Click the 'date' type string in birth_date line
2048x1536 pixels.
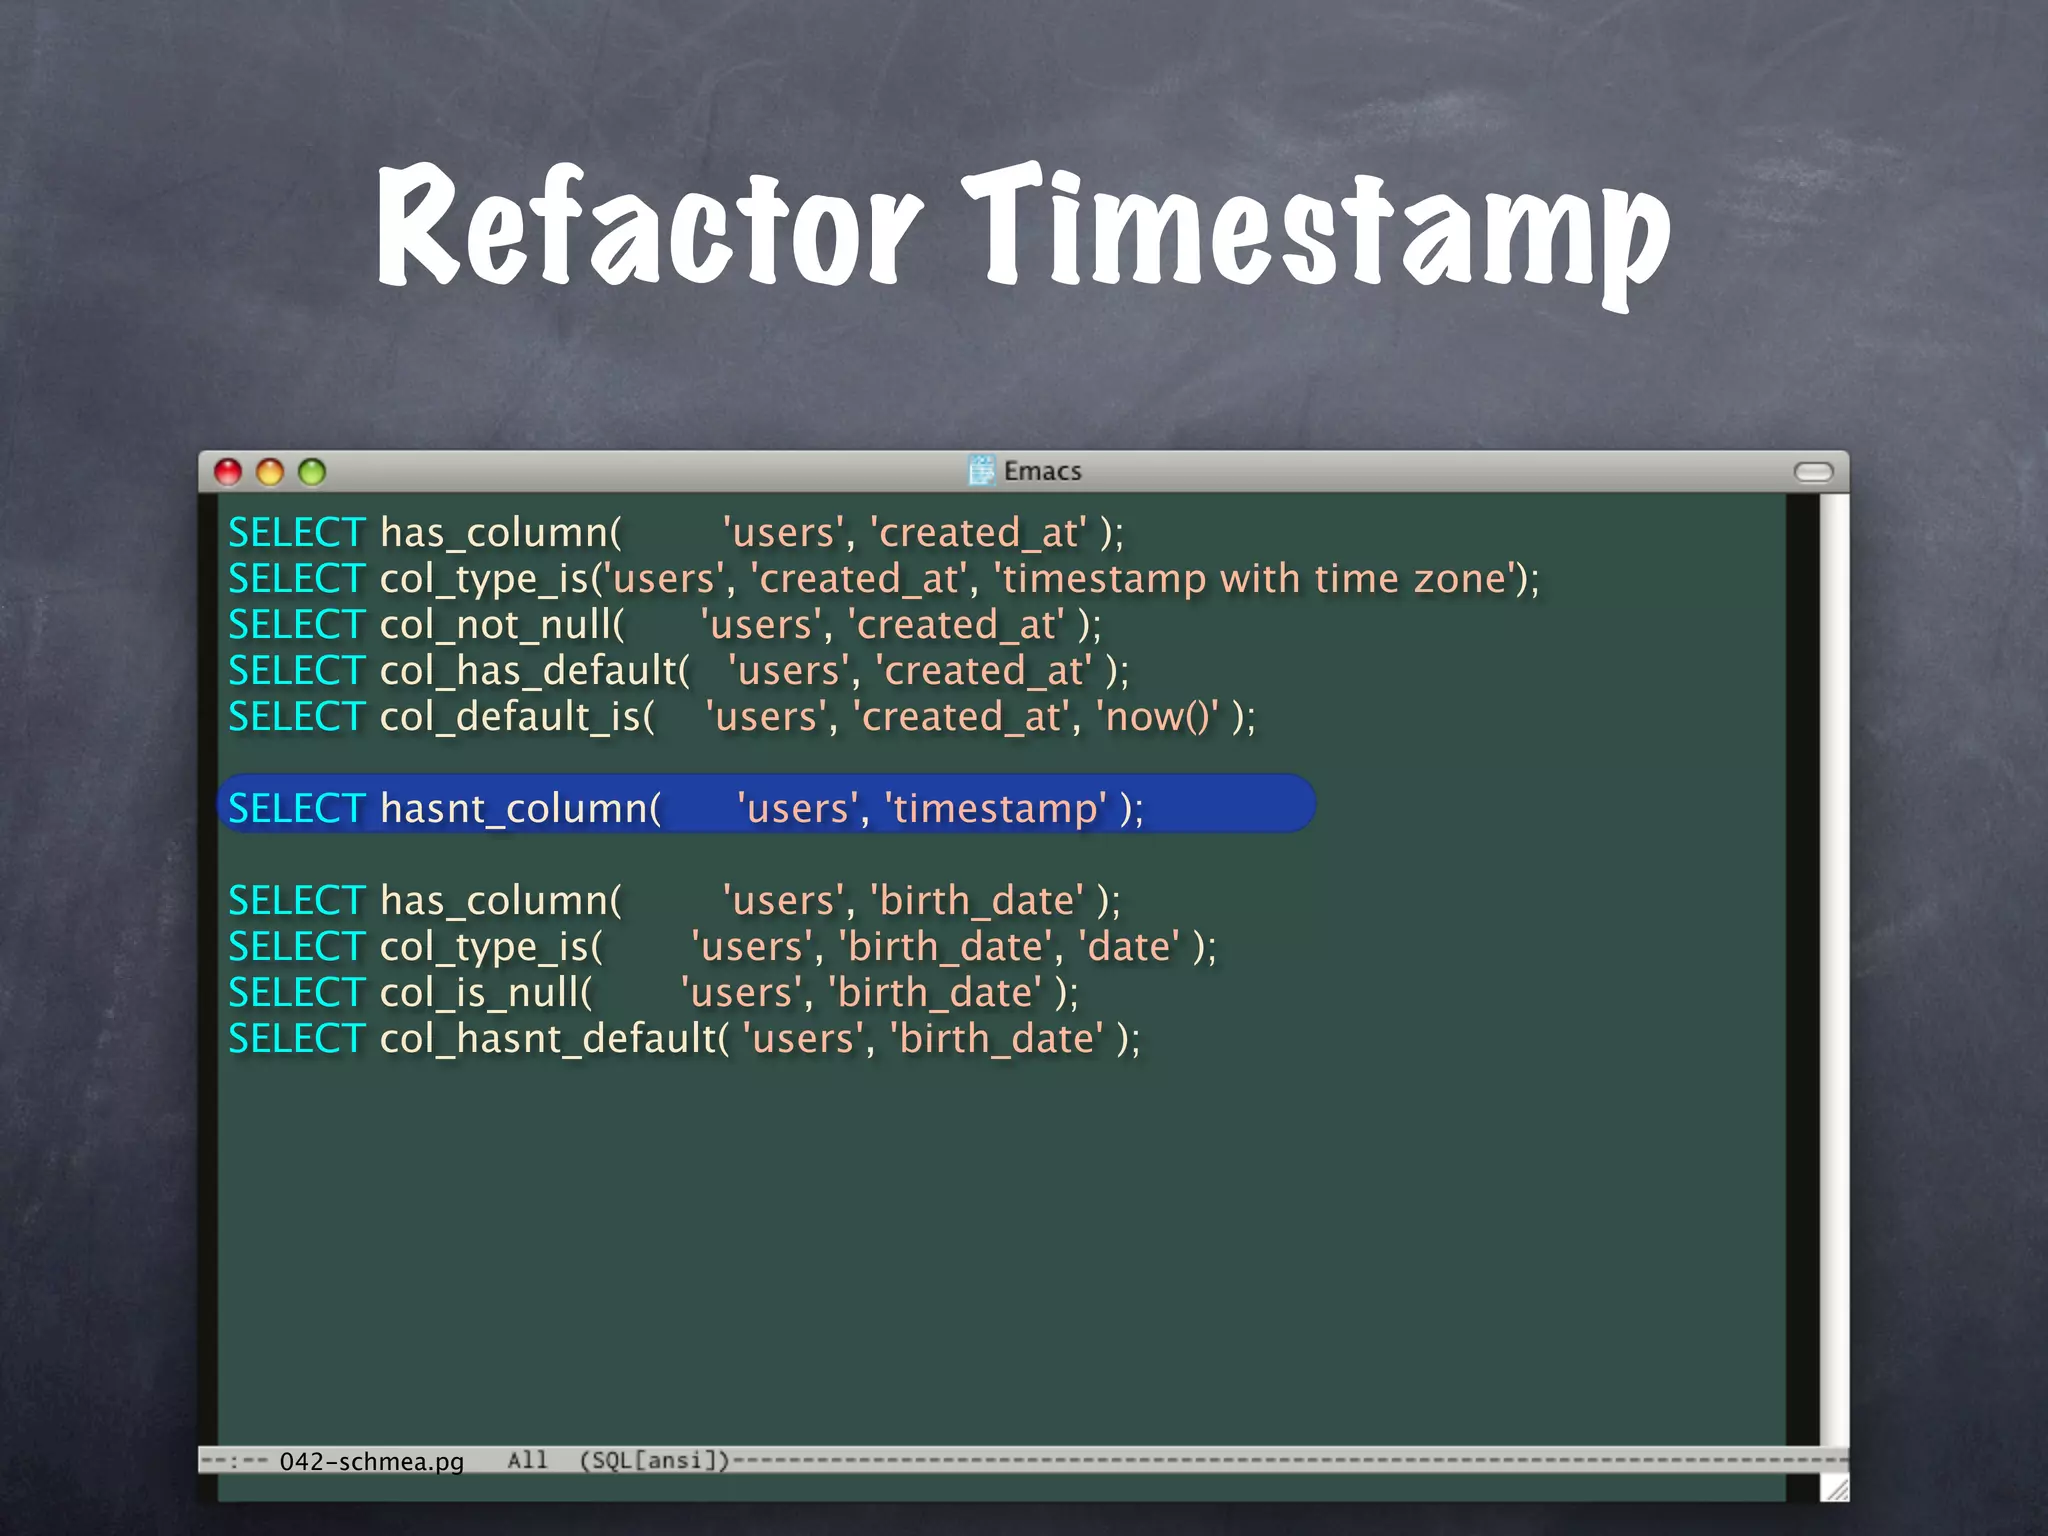coord(1130,947)
